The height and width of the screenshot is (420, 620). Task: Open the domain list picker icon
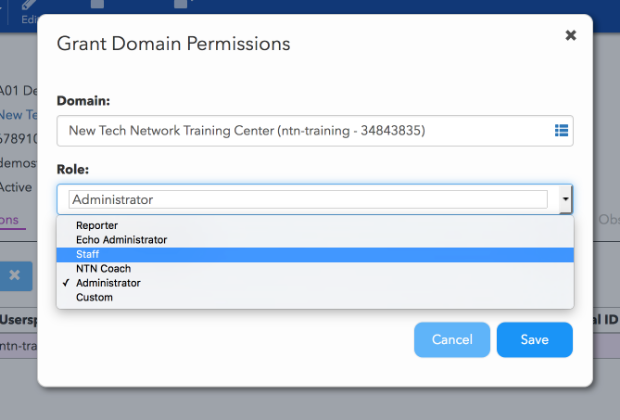click(x=561, y=131)
